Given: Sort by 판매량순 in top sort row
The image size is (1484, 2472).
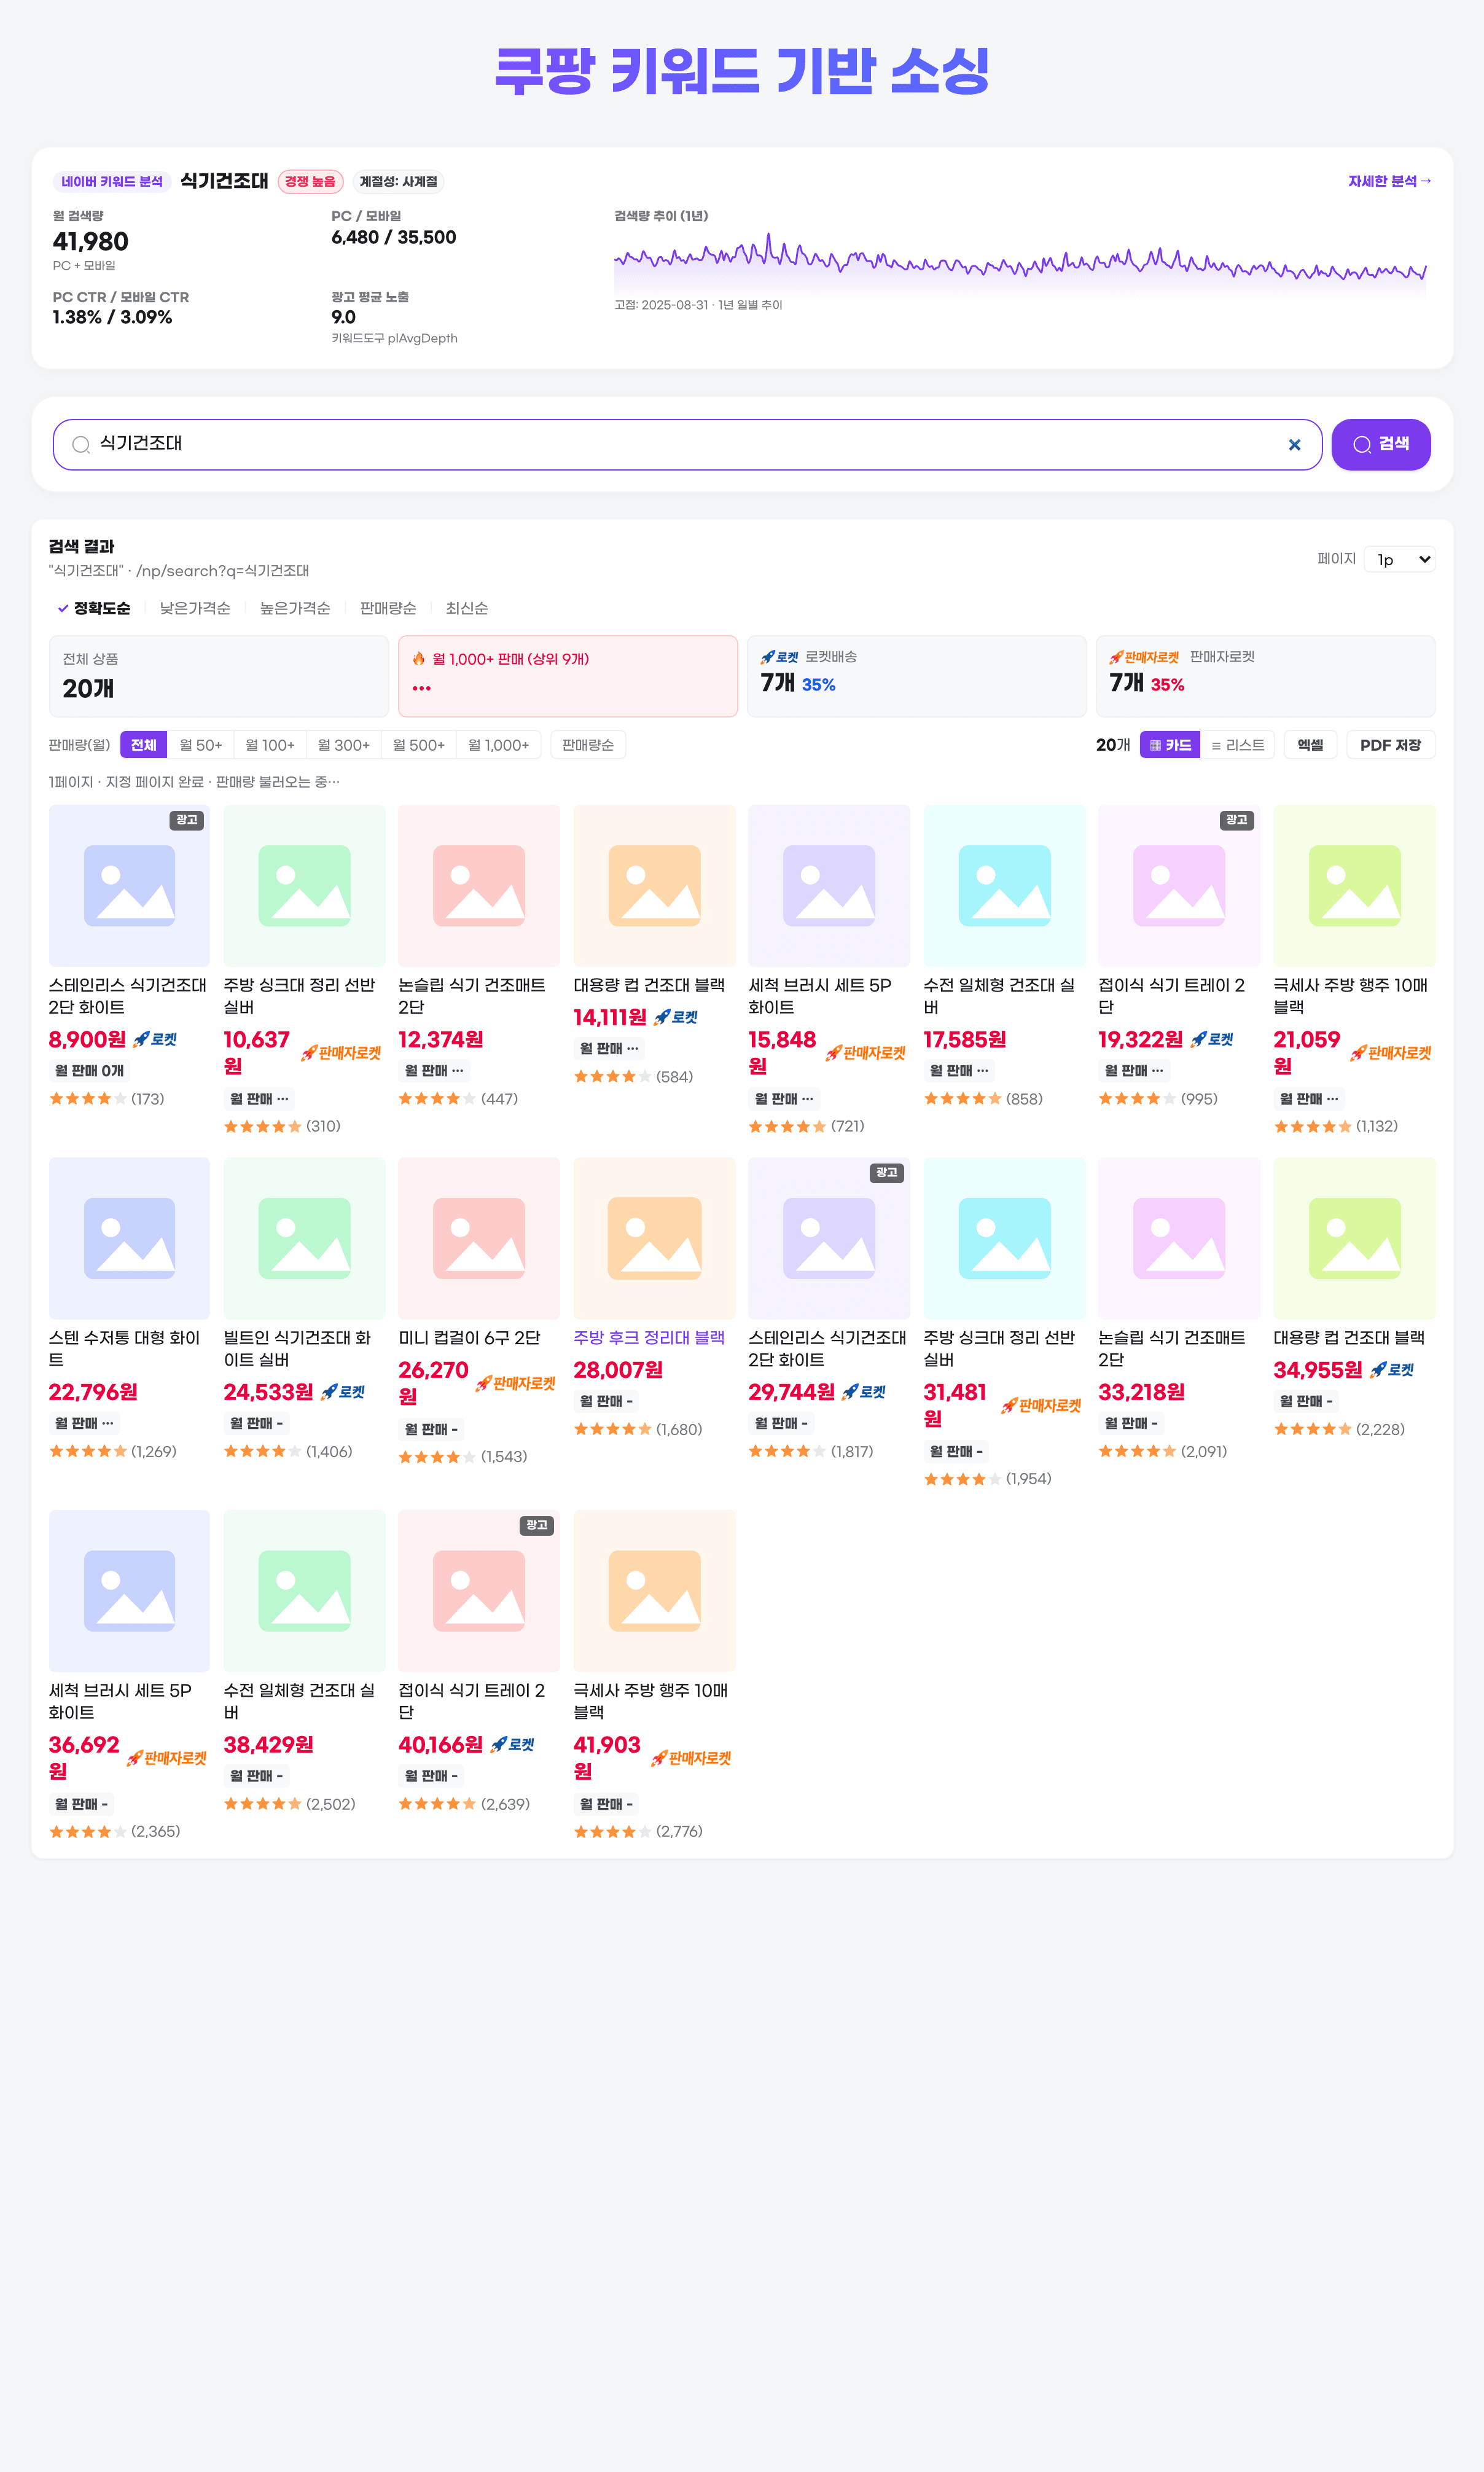Looking at the screenshot, I should tap(388, 608).
